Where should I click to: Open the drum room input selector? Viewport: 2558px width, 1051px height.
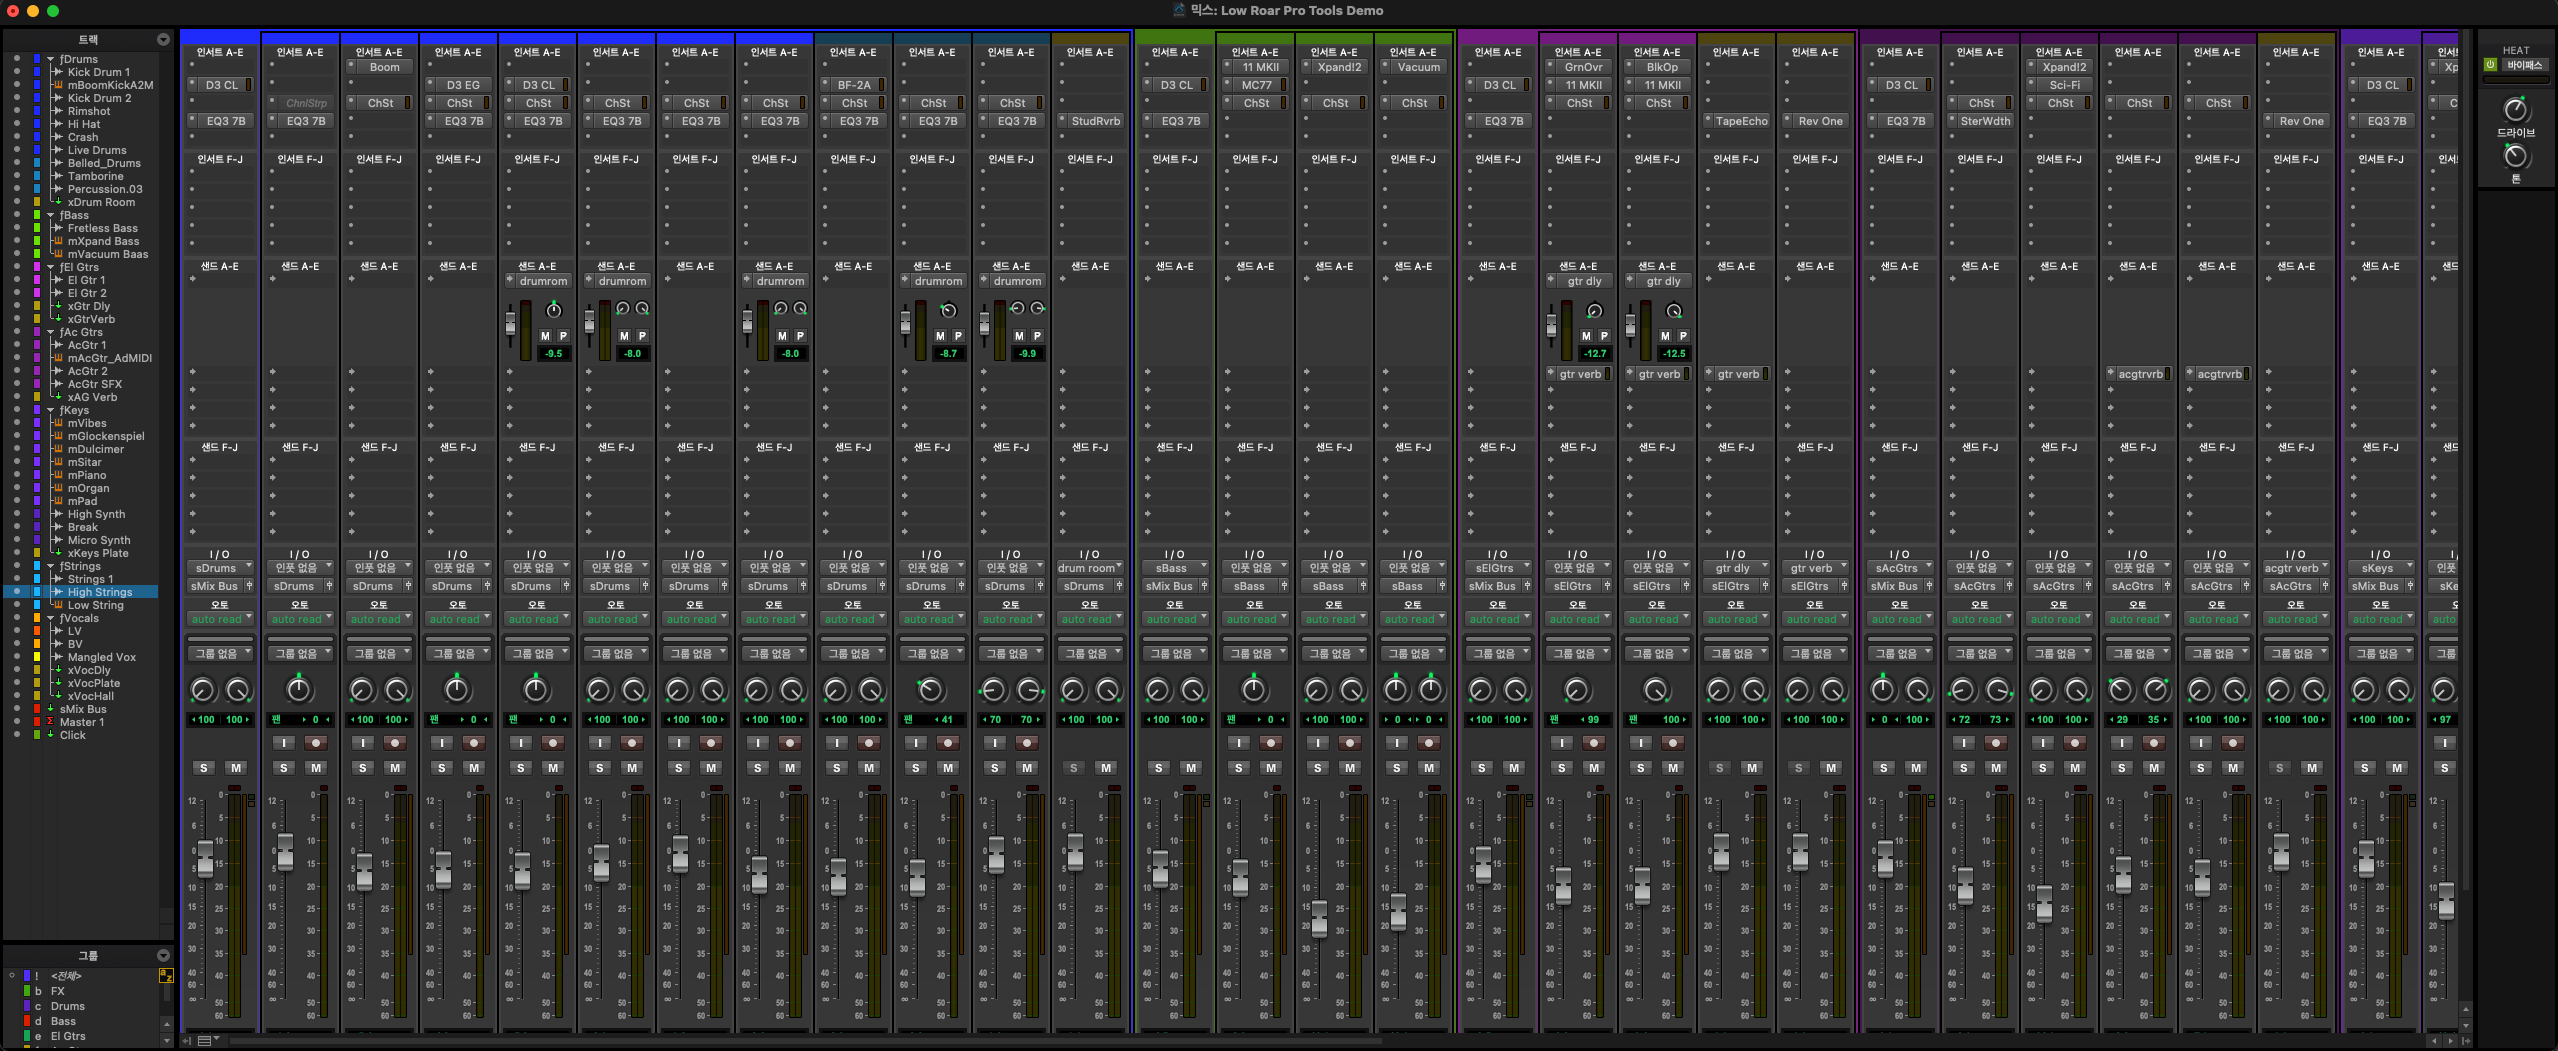click(1090, 568)
